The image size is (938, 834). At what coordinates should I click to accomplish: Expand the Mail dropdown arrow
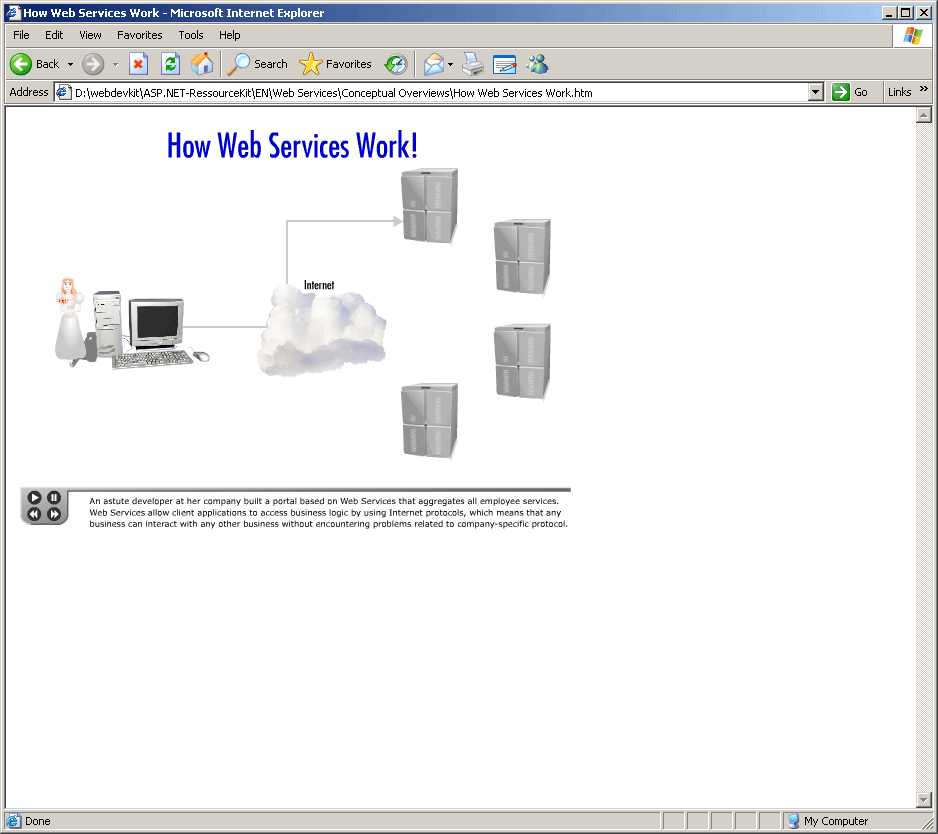[450, 64]
